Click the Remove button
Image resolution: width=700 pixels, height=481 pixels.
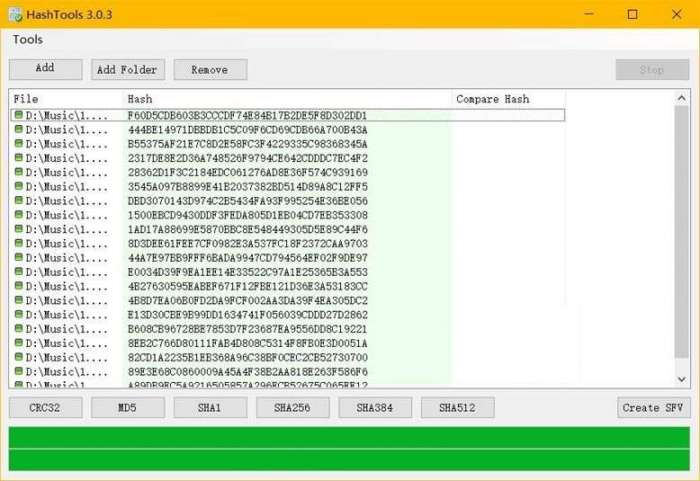(210, 69)
